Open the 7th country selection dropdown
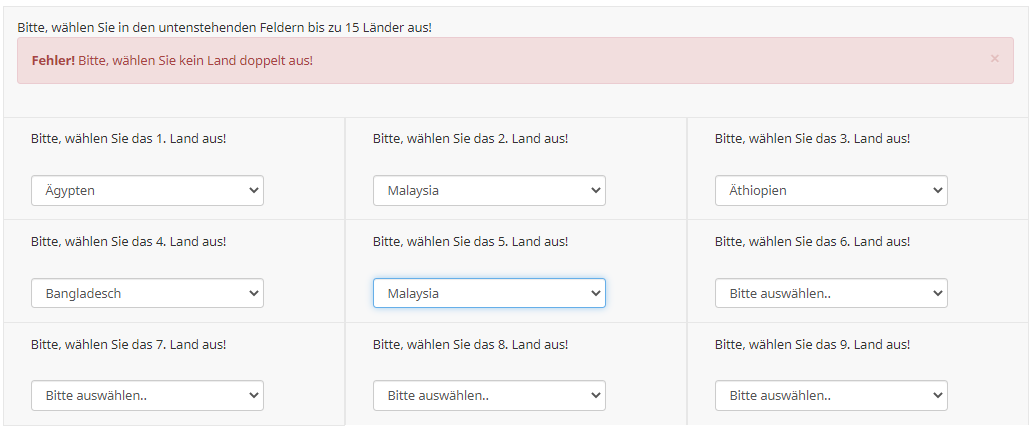 147,395
